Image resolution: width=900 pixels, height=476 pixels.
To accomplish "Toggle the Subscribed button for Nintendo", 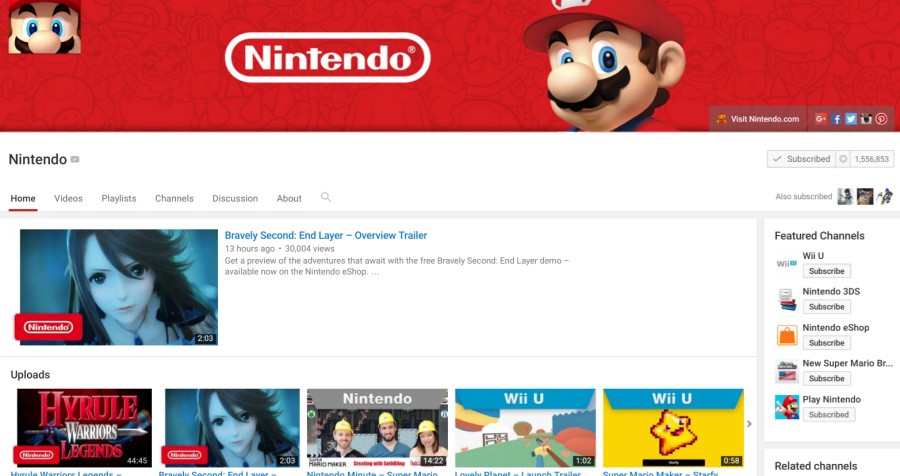I will click(802, 159).
